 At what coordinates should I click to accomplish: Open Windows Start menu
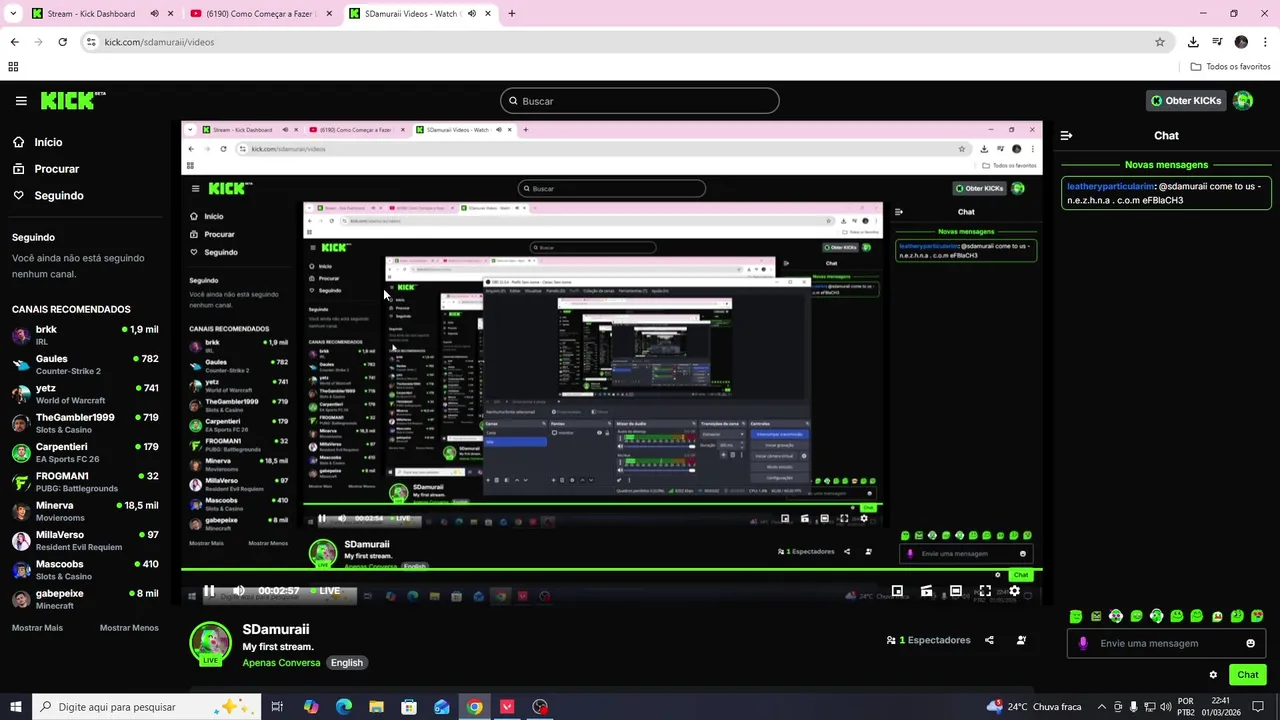click(x=16, y=706)
